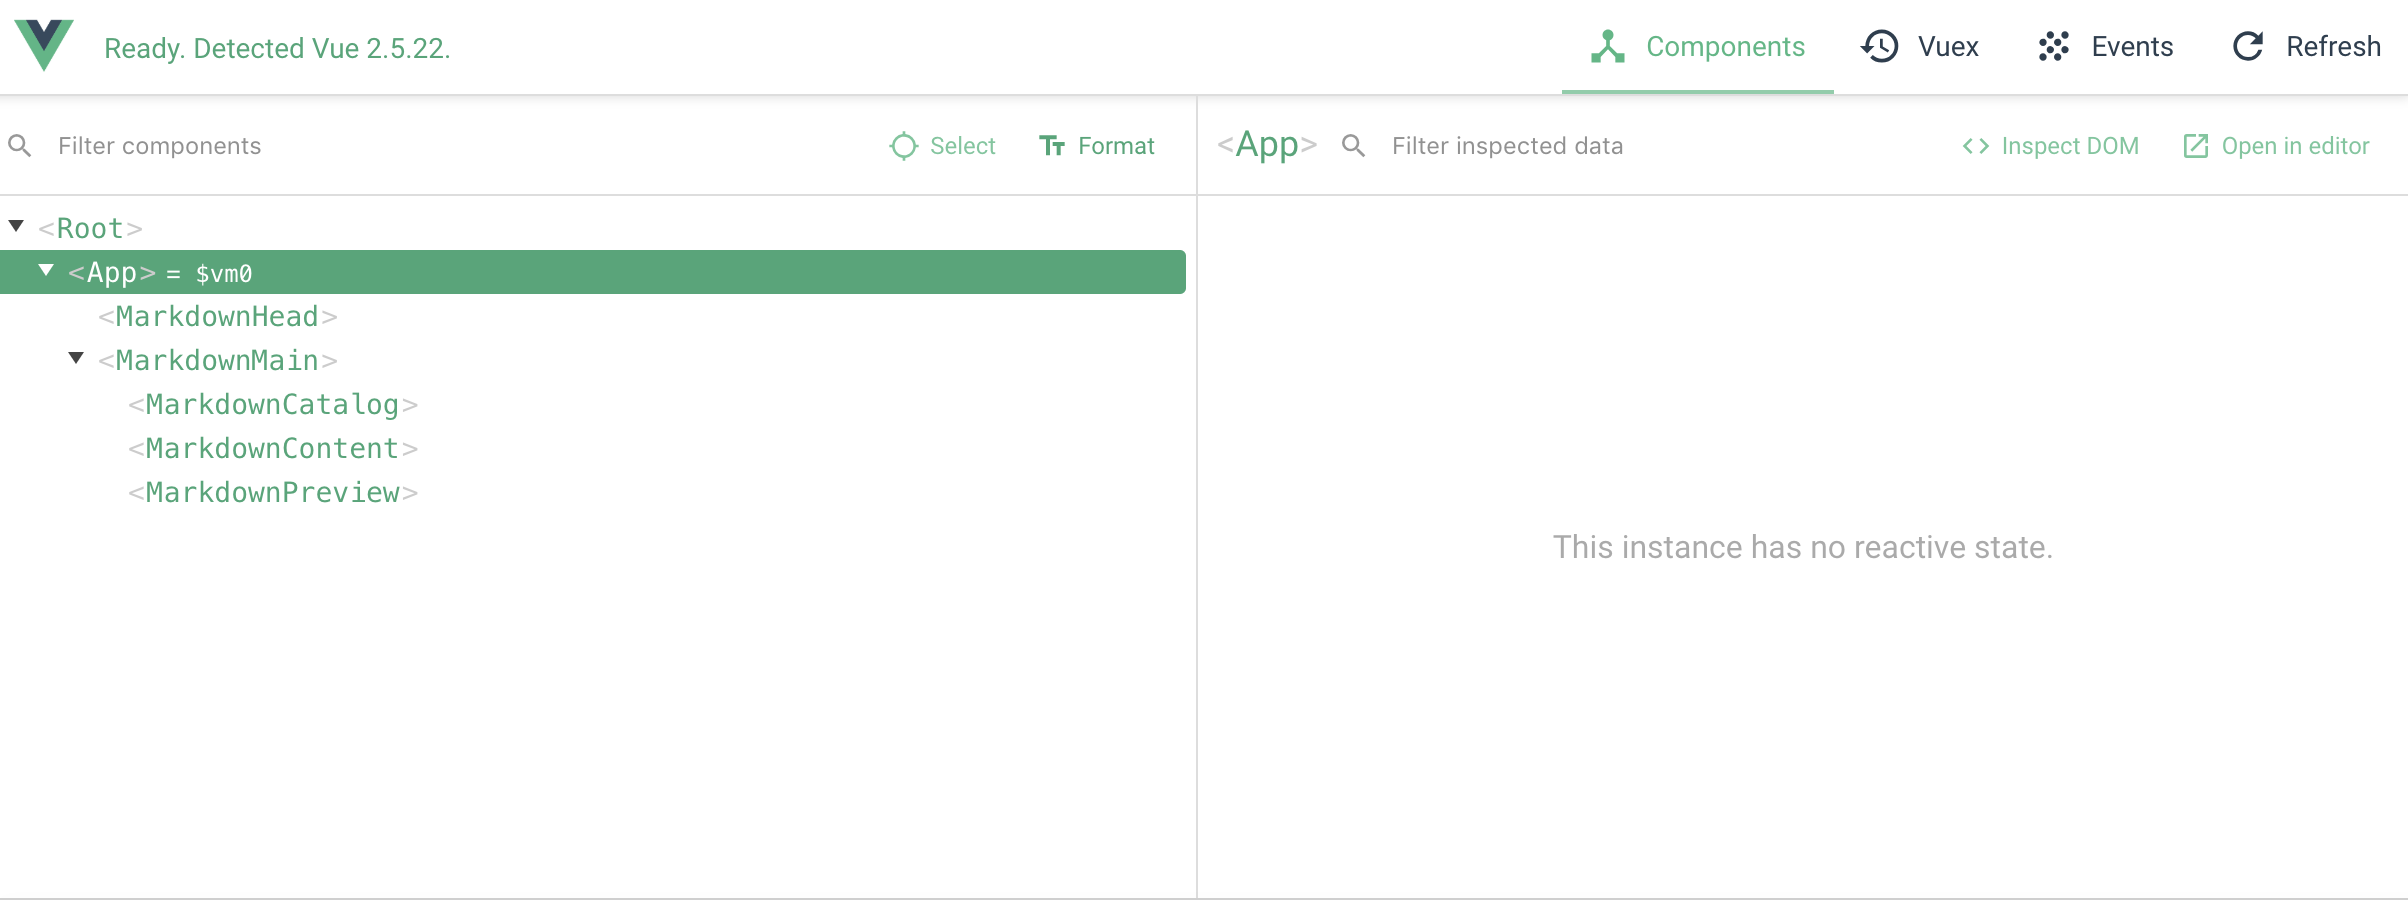Screen dimensions: 2408x900
Task: Select the MarkdownHead component
Action: point(217,317)
